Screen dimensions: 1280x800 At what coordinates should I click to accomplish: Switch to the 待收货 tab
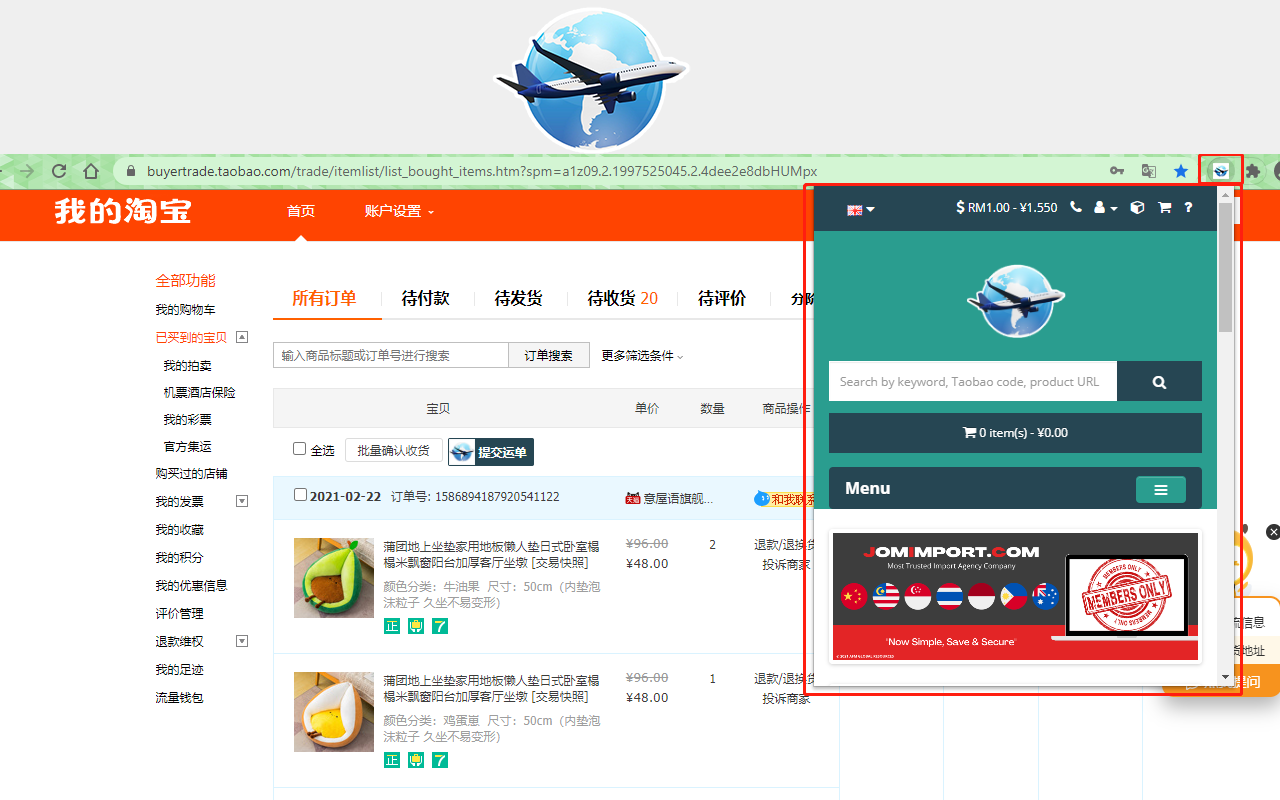point(622,298)
